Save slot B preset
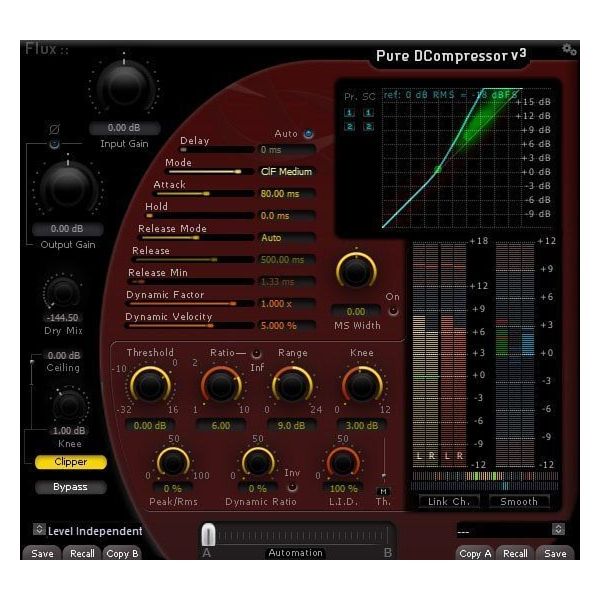The width and height of the screenshot is (600, 600). [555, 553]
